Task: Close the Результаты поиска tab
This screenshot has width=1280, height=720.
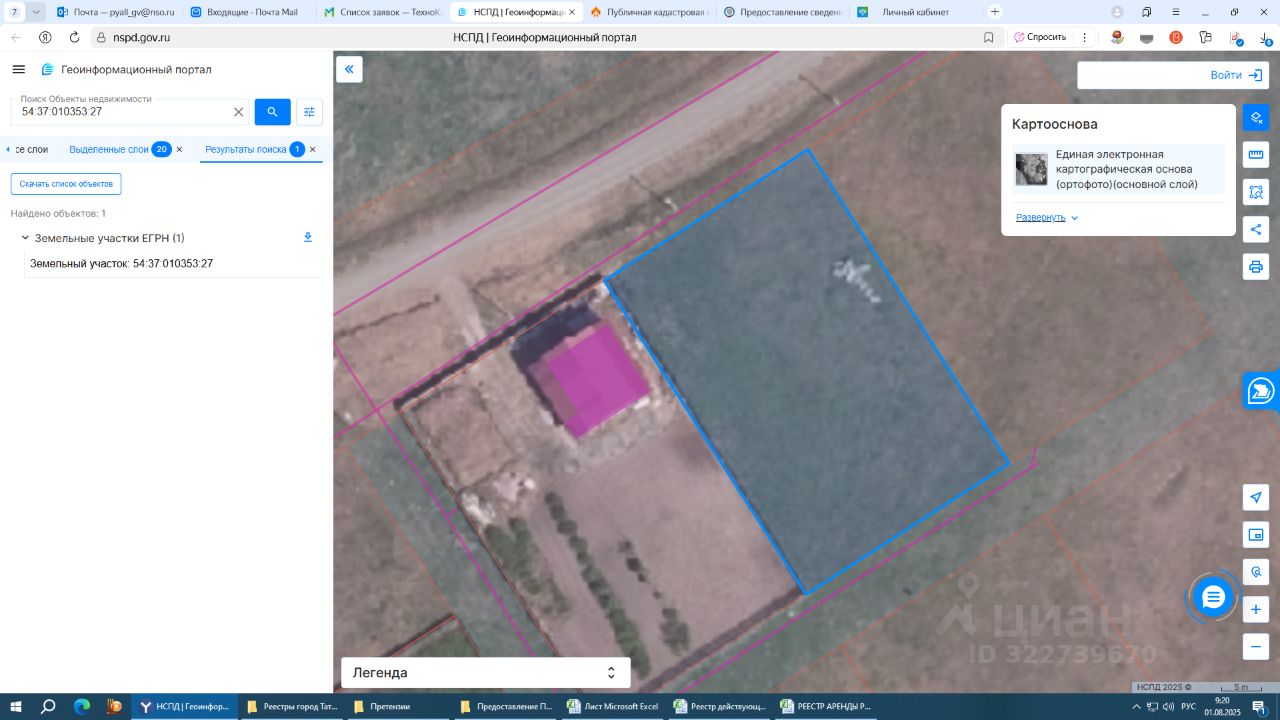Action: [313, 149]
